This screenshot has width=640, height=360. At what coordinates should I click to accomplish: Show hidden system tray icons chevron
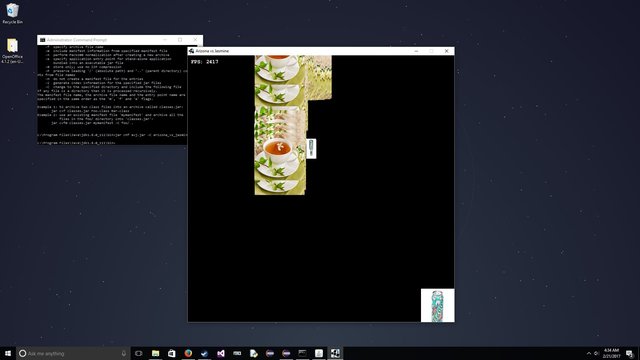tap(589, 353)
